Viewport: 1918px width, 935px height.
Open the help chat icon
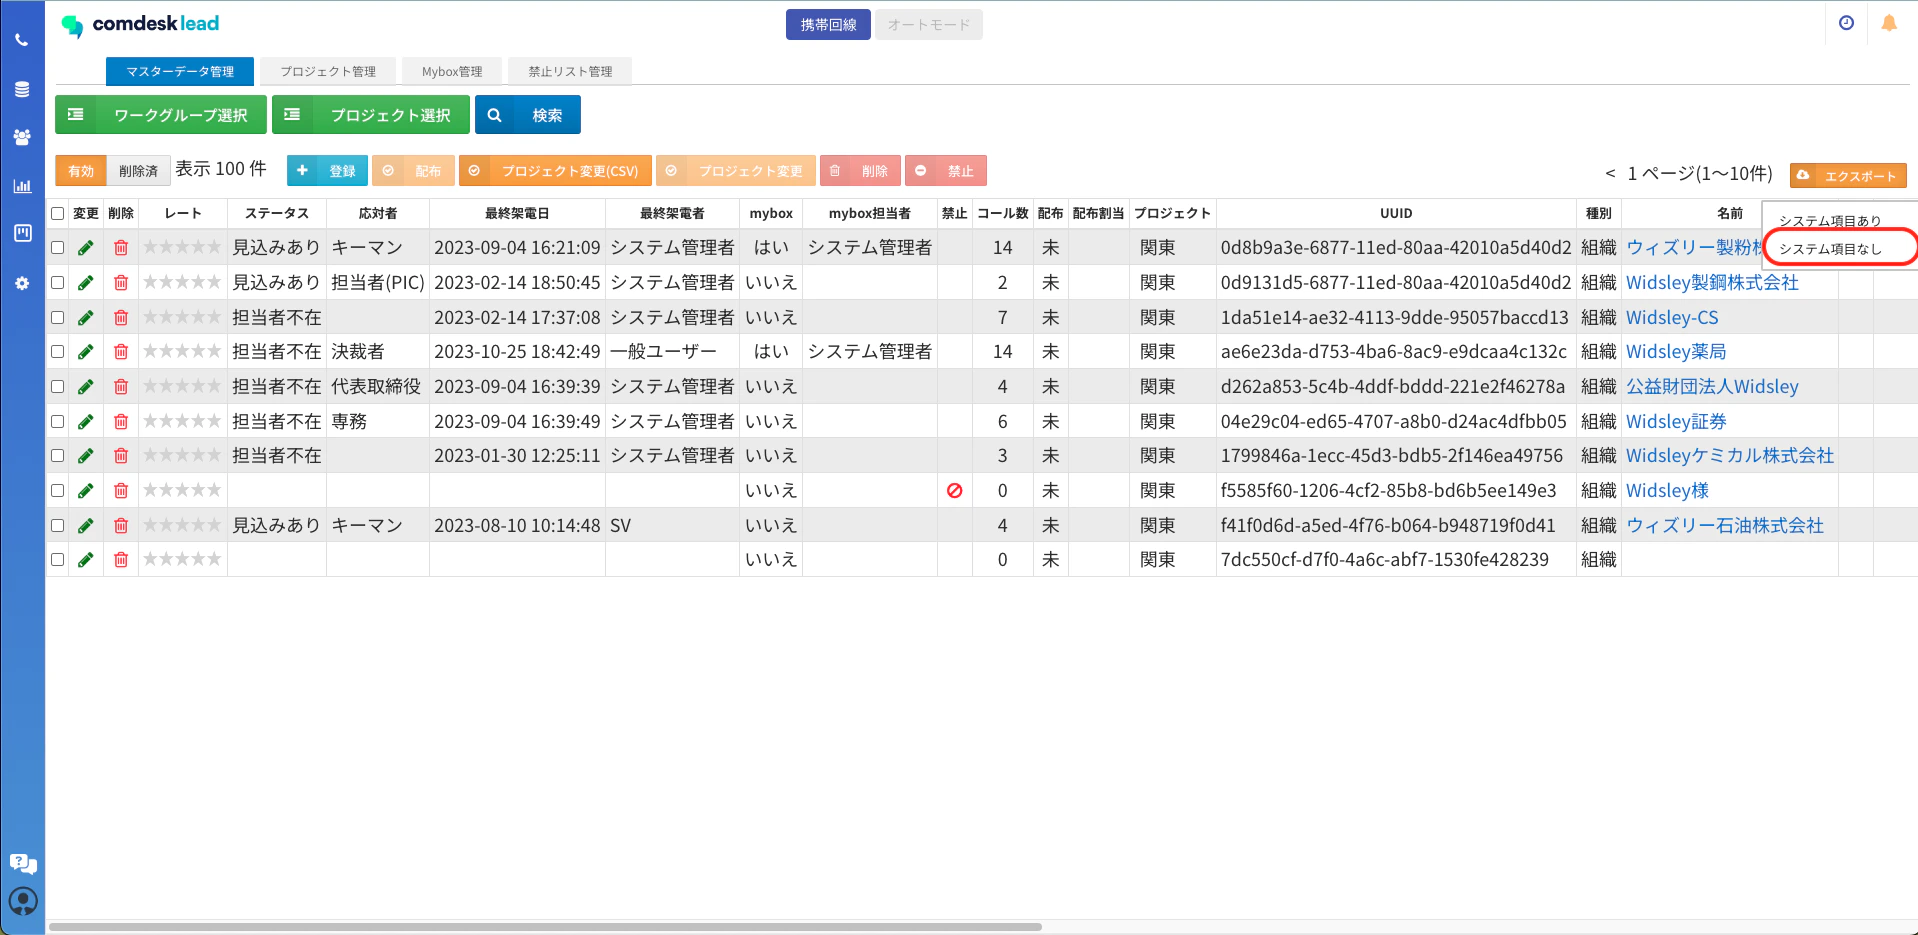click(x=23, y=864)
